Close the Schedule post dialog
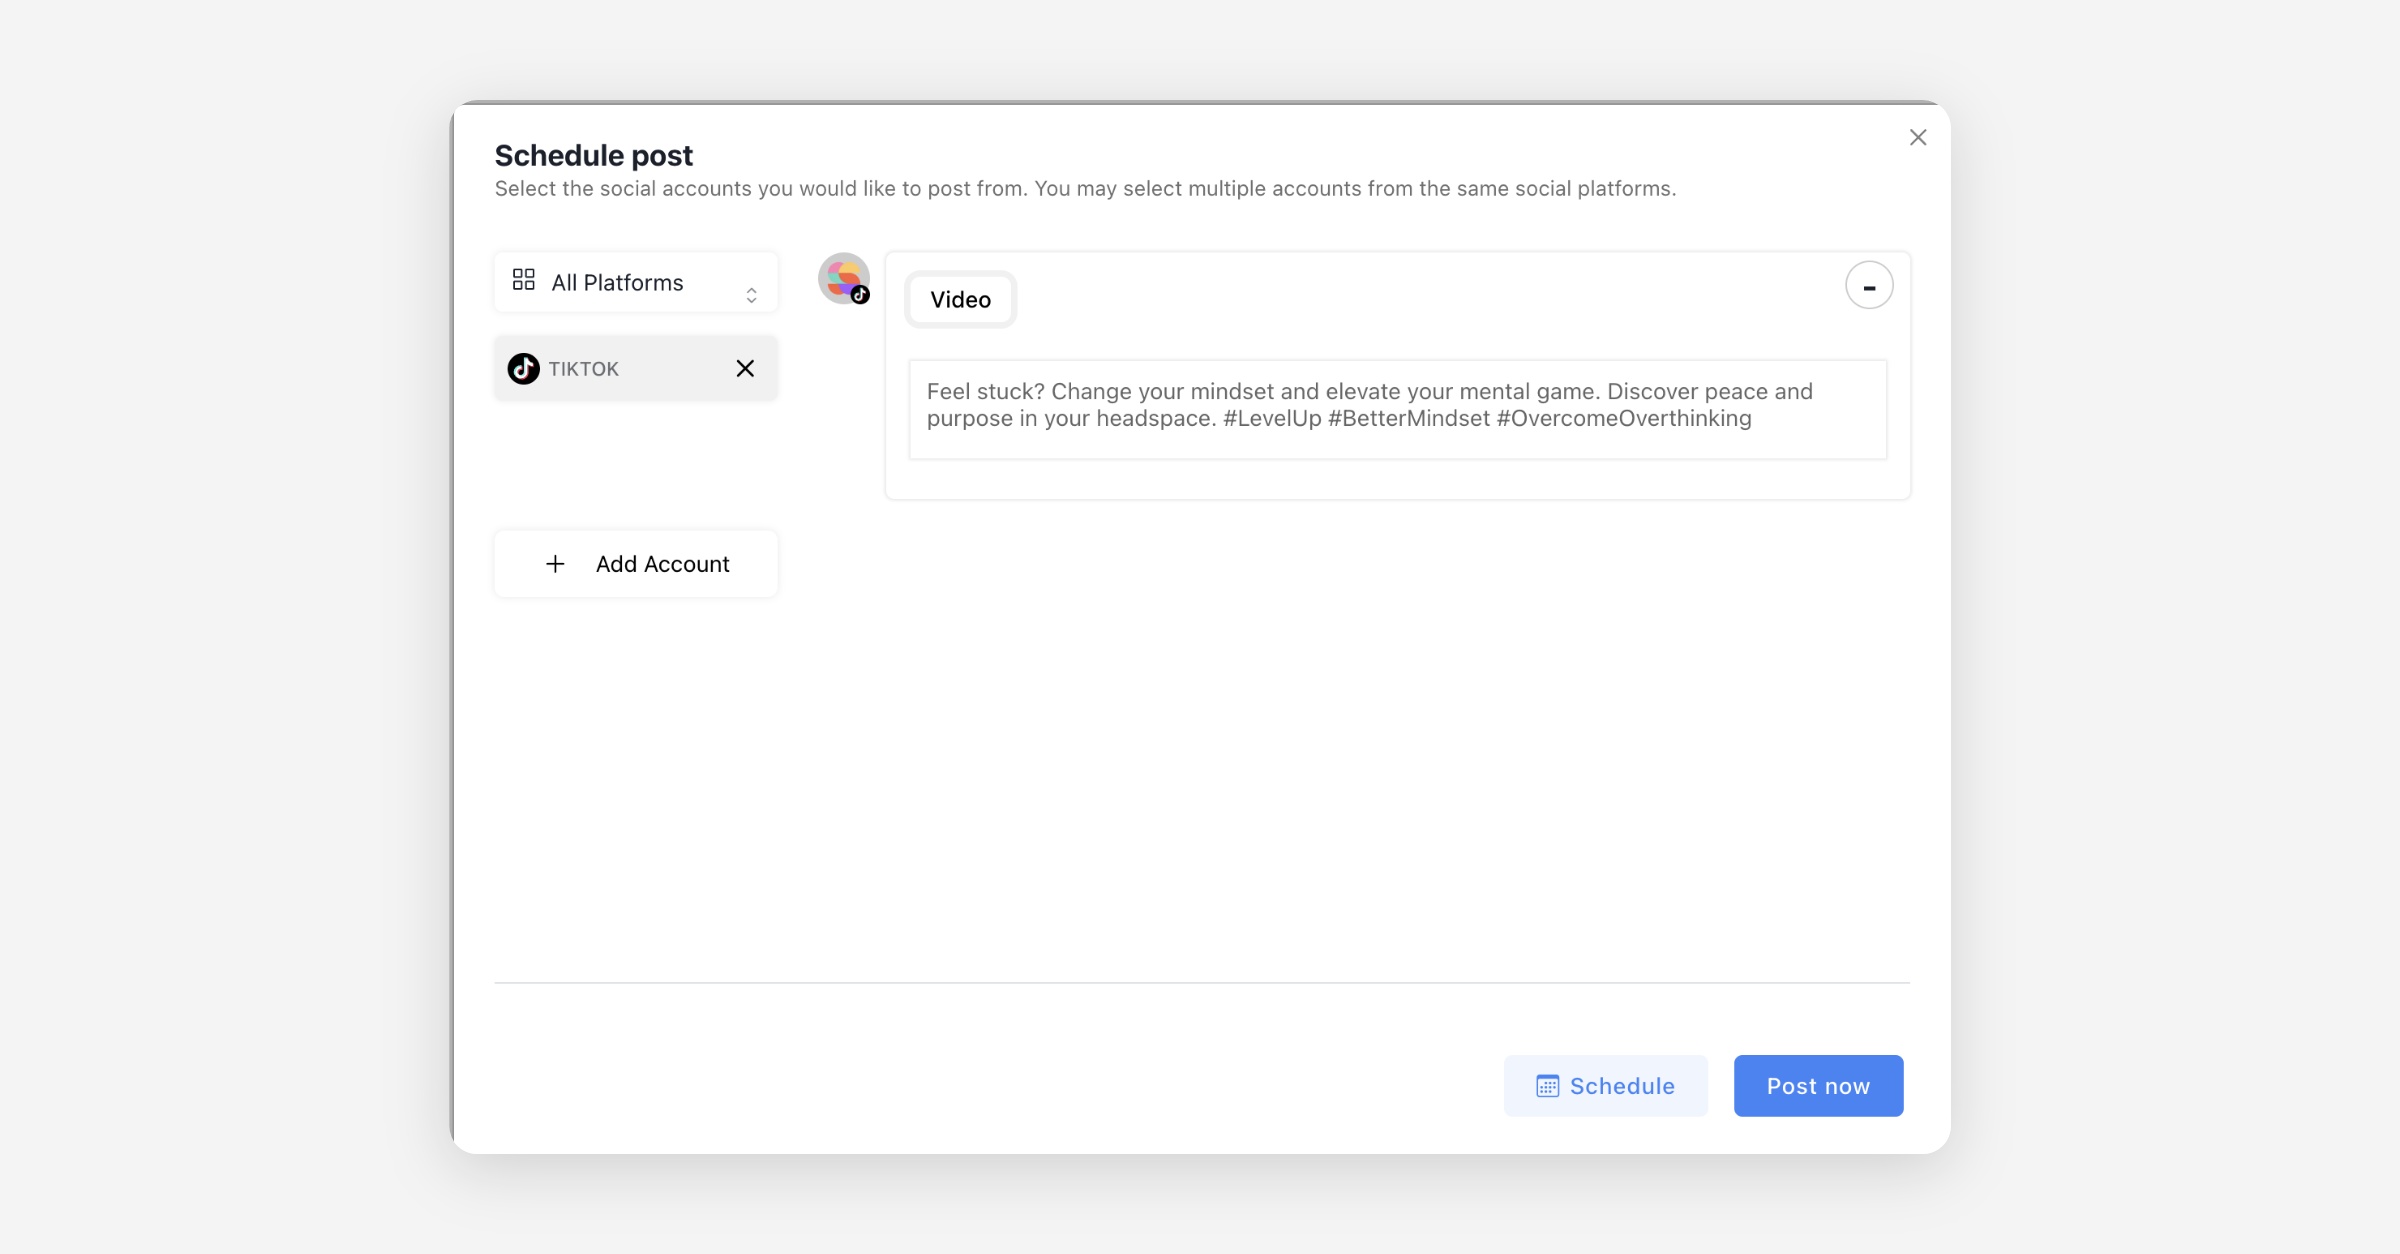2400x1254 pixels. pyautogui.click(x=1917, y=138)
